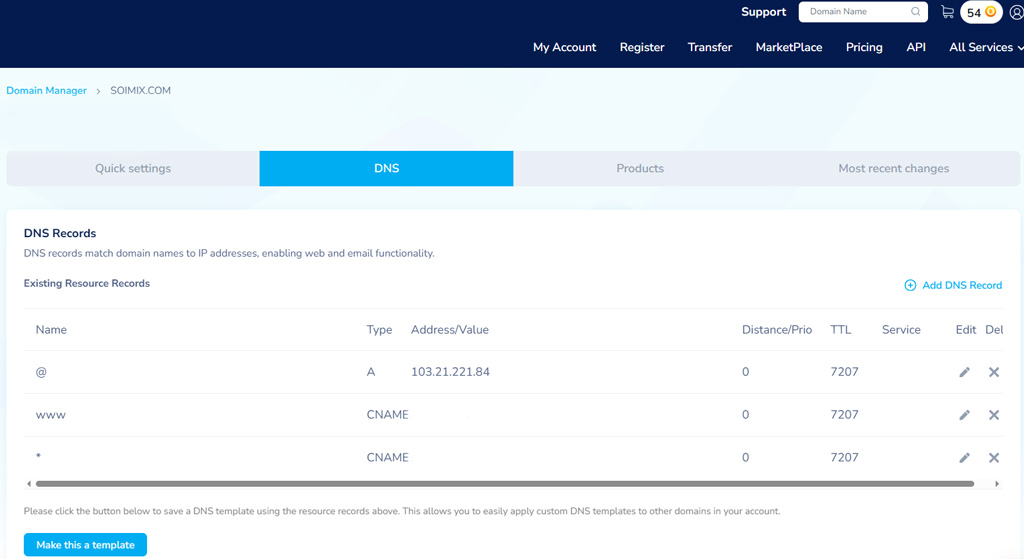
Task: Click the TTL column header
Action: click(x=840, y=330)
